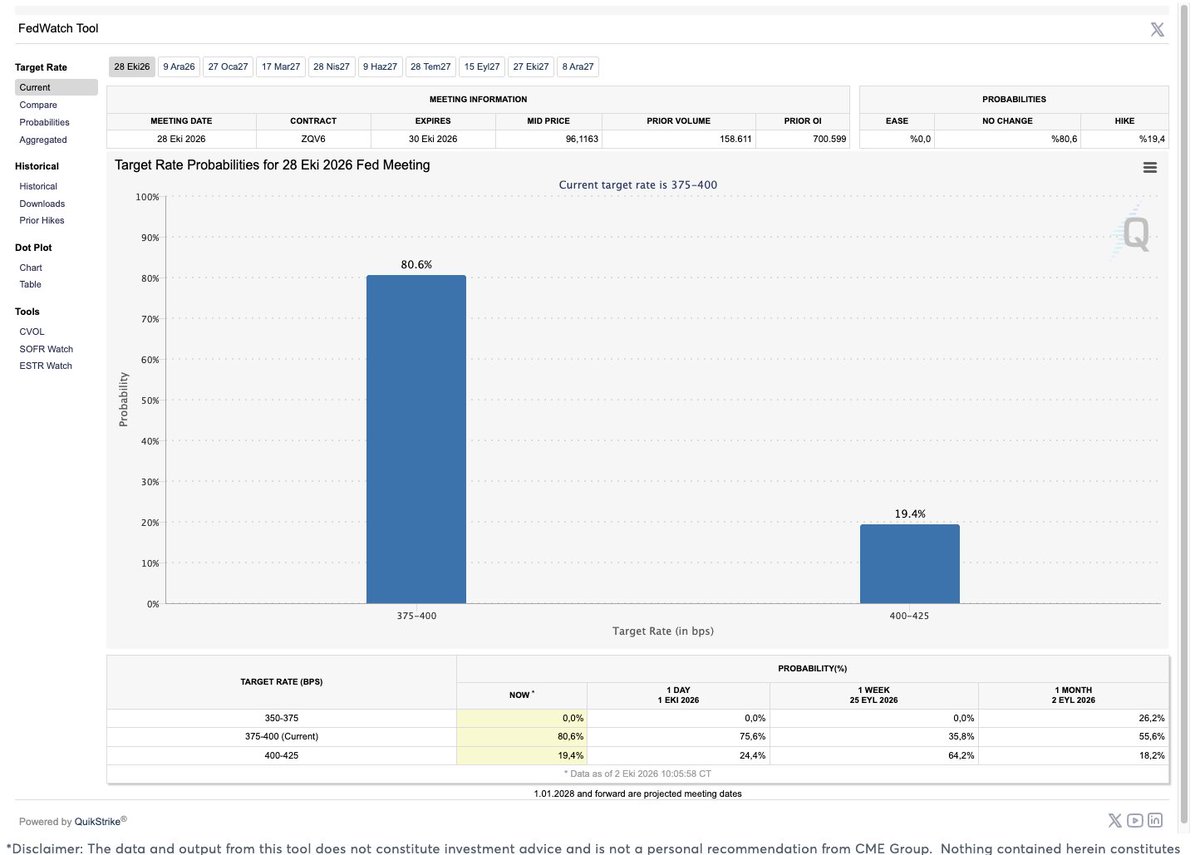Switch to the 27 Oca27 meeting tab
The width and height of the screenshot is (1200, 855).
pos(228,67)
